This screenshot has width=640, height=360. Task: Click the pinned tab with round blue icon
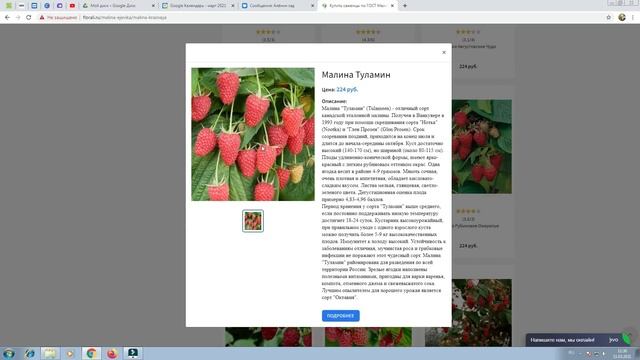point(47,6)
